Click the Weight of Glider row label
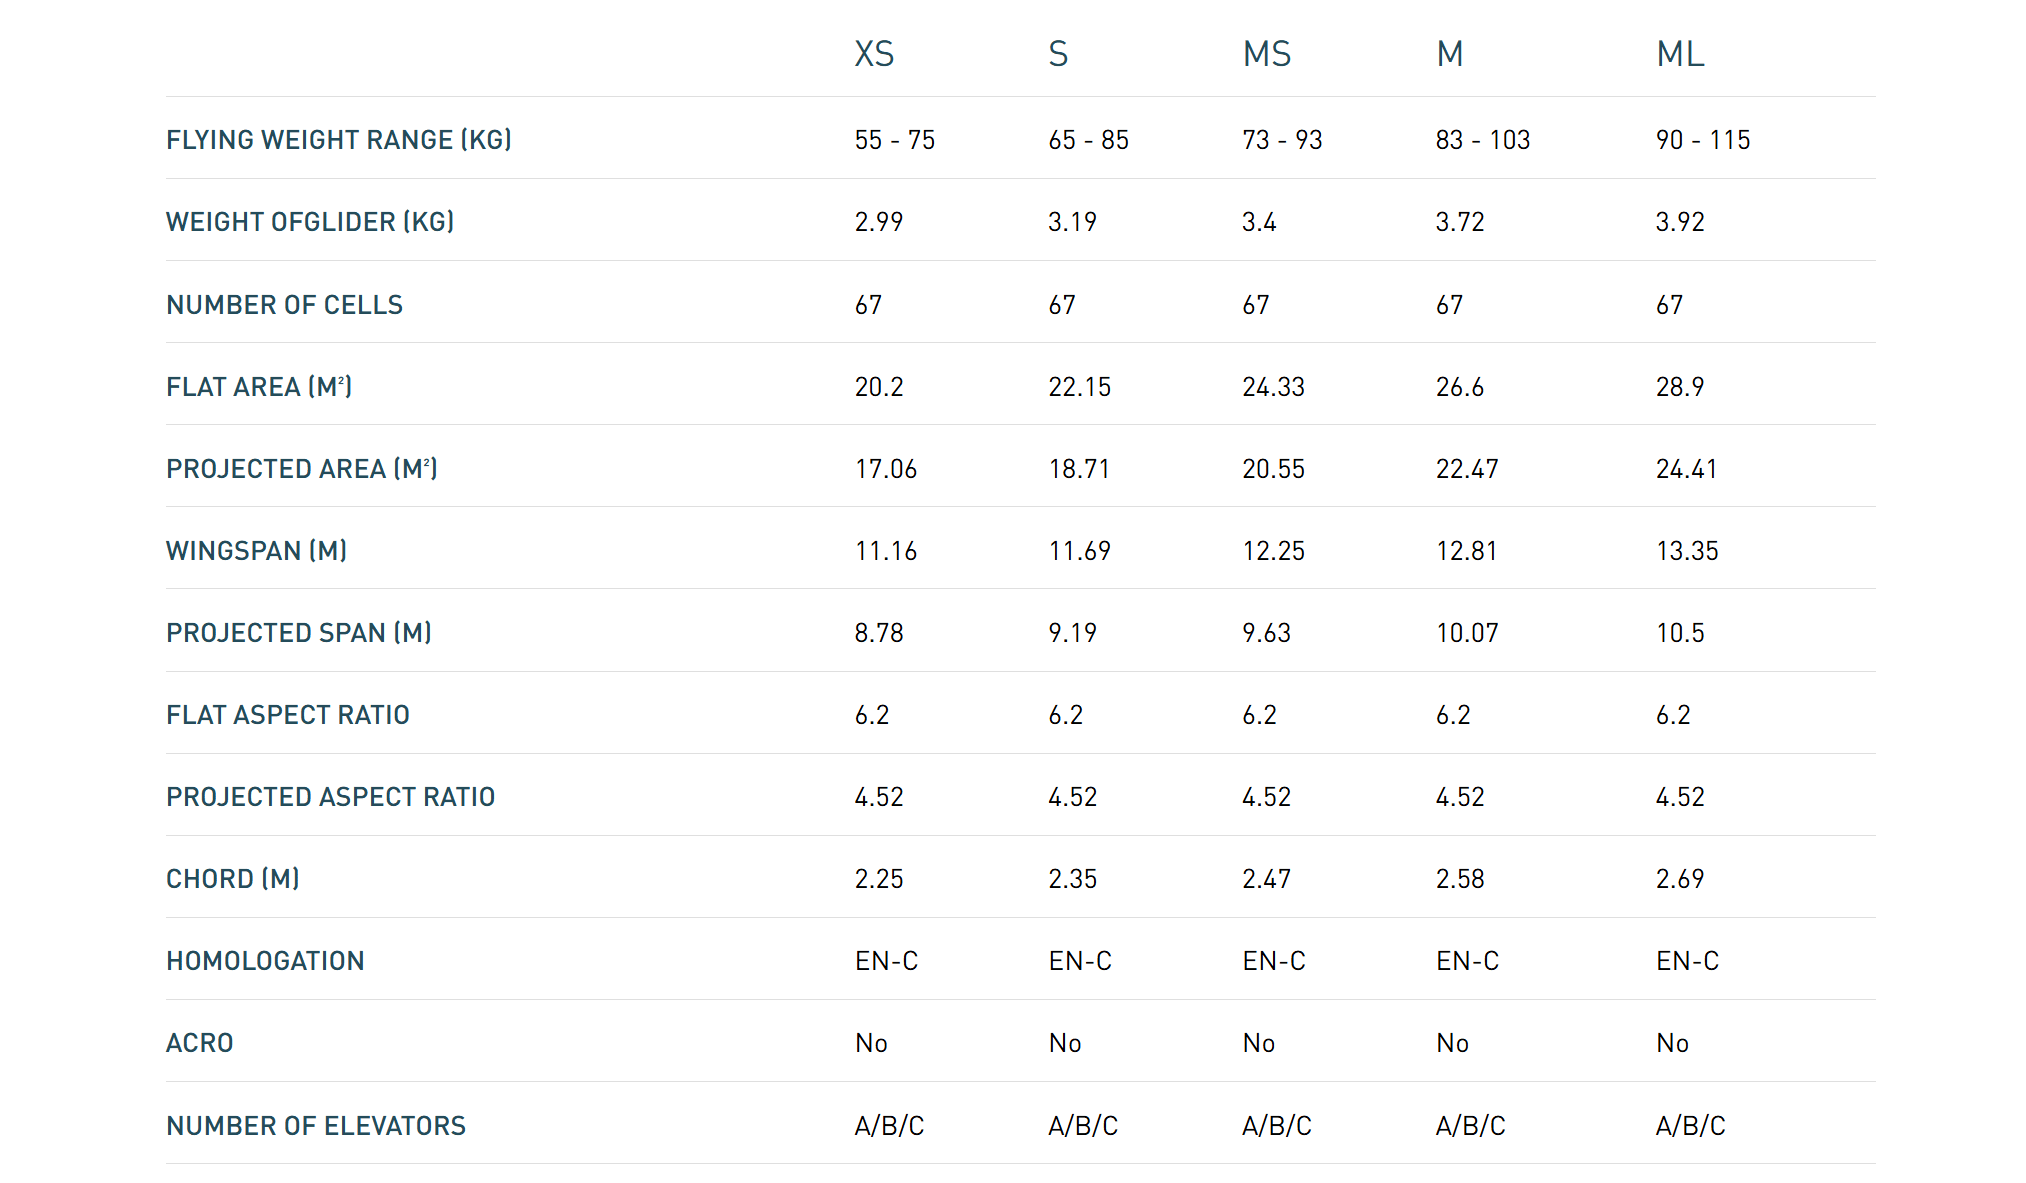This screenshot has height=1183, width=2026. click(309, 222)
